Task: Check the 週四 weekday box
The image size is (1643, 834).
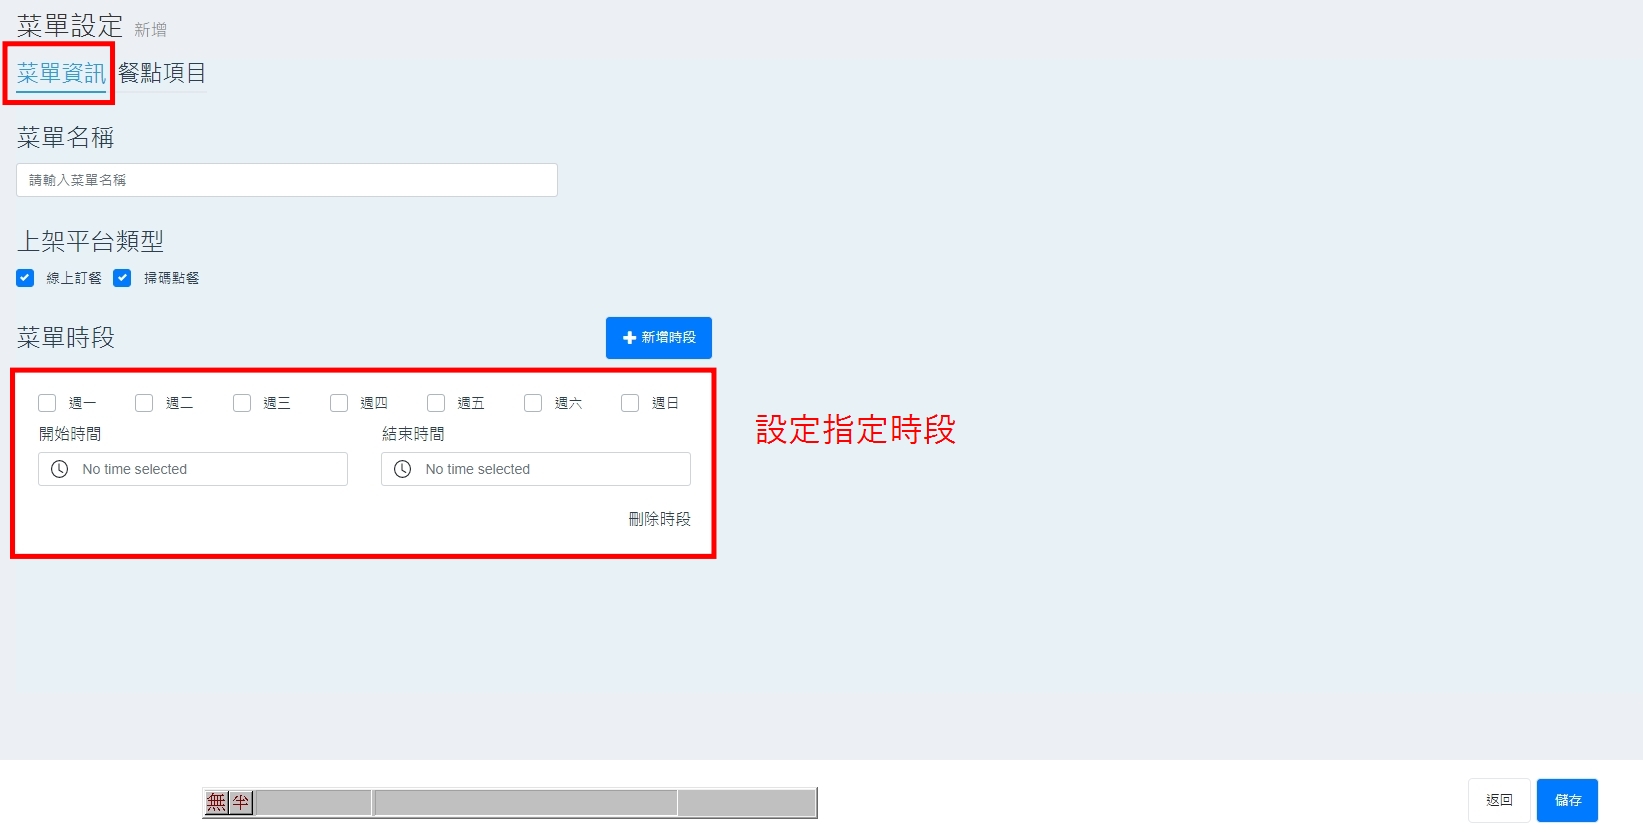Action: tap(339, 403)
